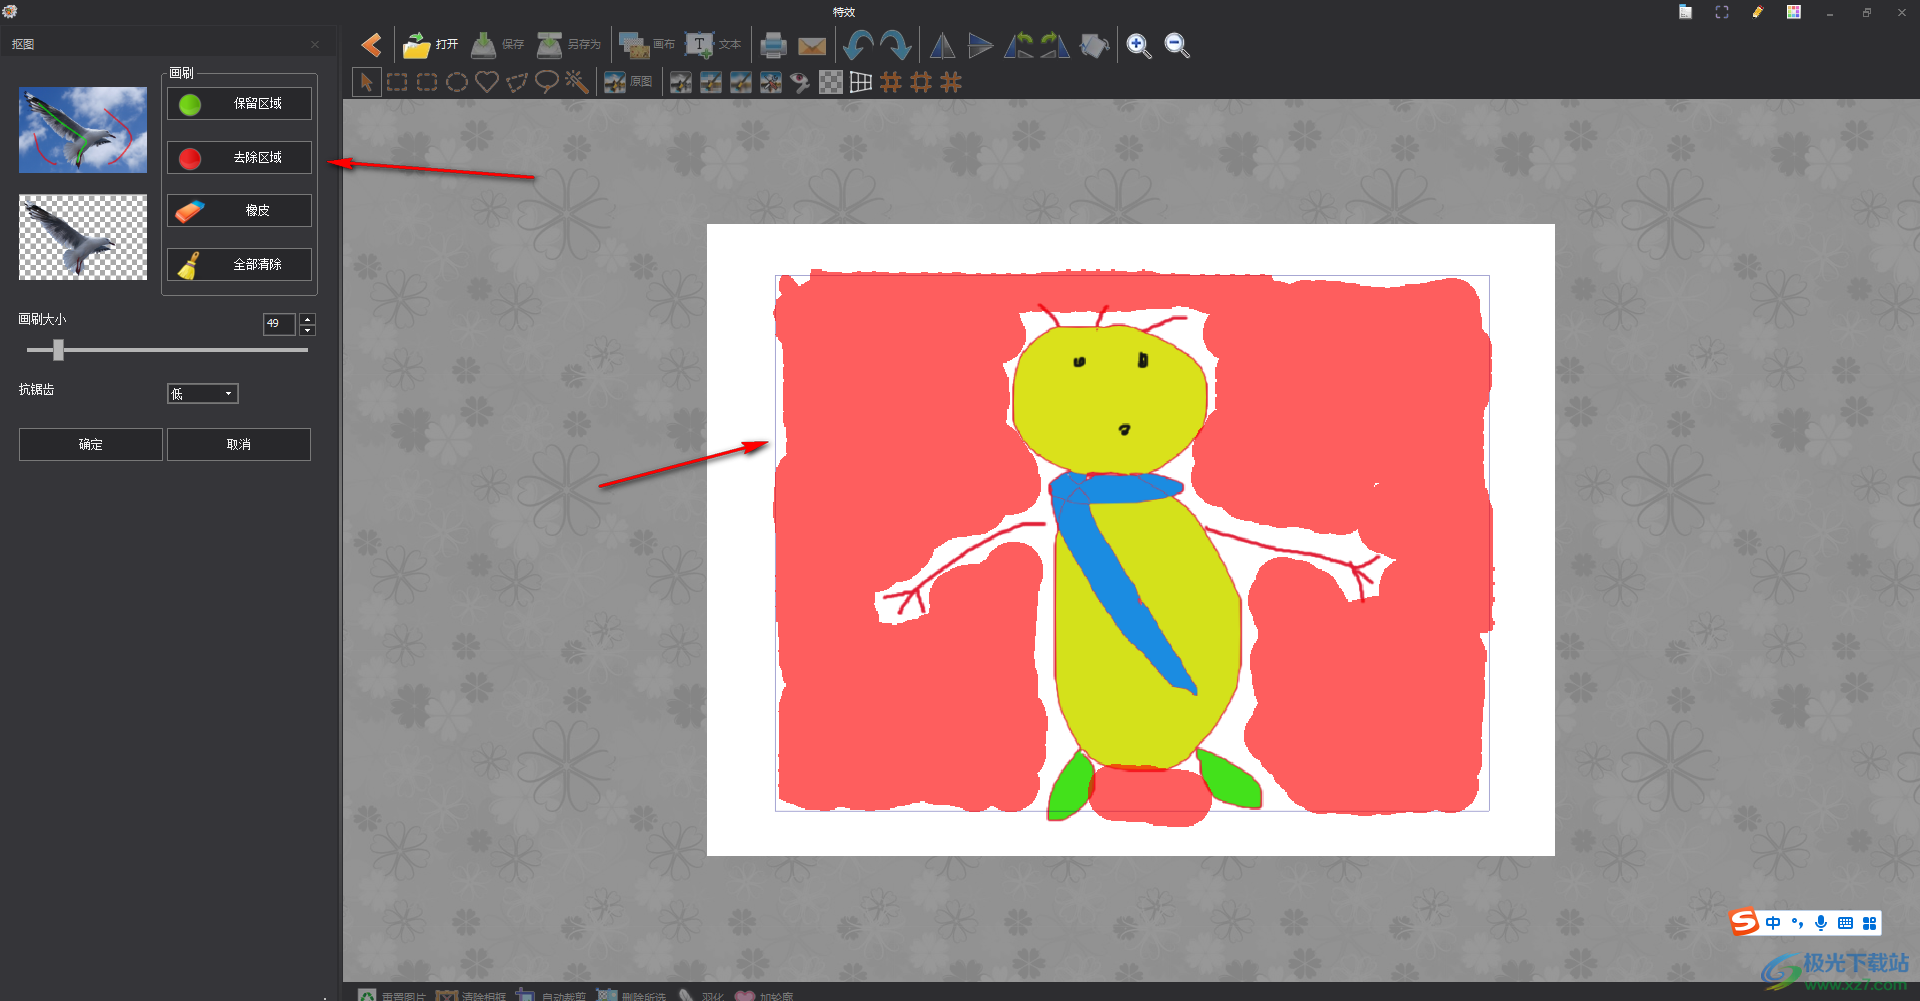Open the 画布 canvas tool

point(646,45)
